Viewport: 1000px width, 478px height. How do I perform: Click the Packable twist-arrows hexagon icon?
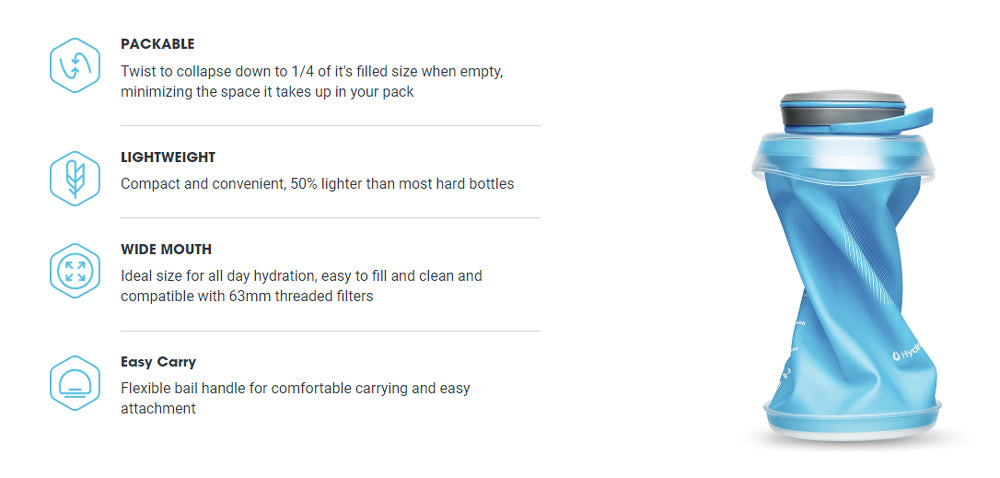coord(75,65)
